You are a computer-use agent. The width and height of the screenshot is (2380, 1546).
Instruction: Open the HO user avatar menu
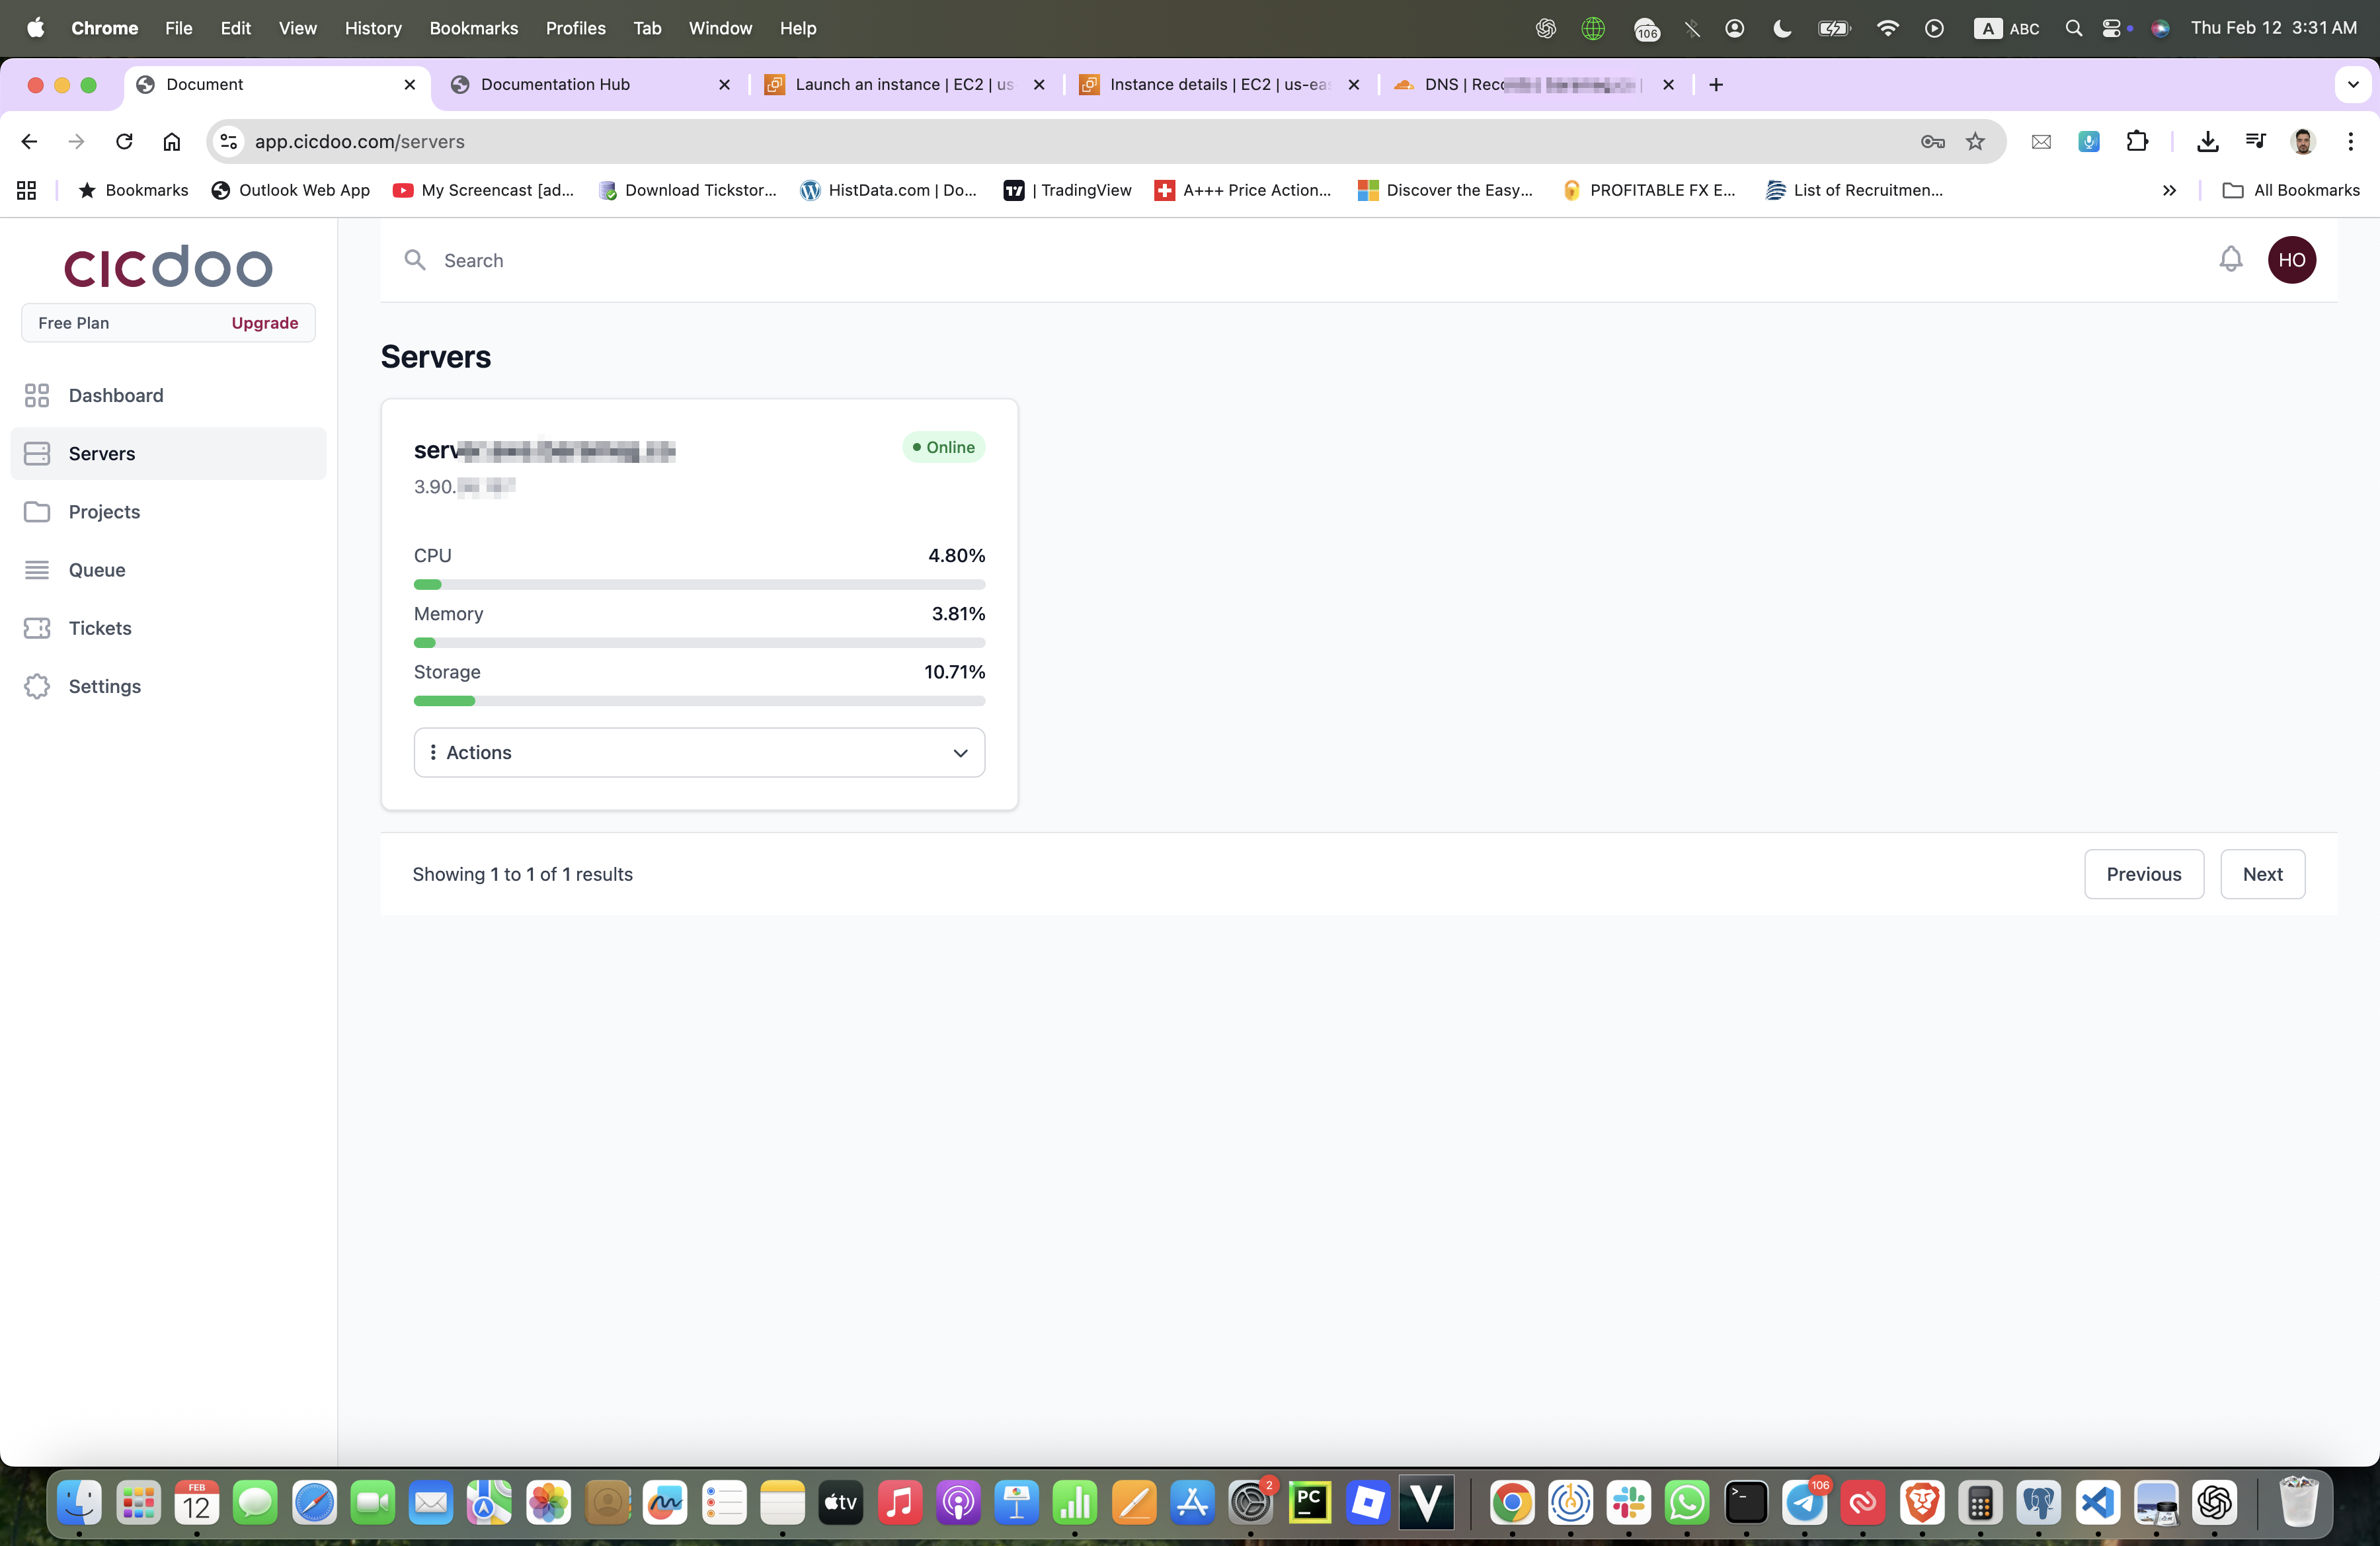pyautogui.click(x=2291, y=260)
